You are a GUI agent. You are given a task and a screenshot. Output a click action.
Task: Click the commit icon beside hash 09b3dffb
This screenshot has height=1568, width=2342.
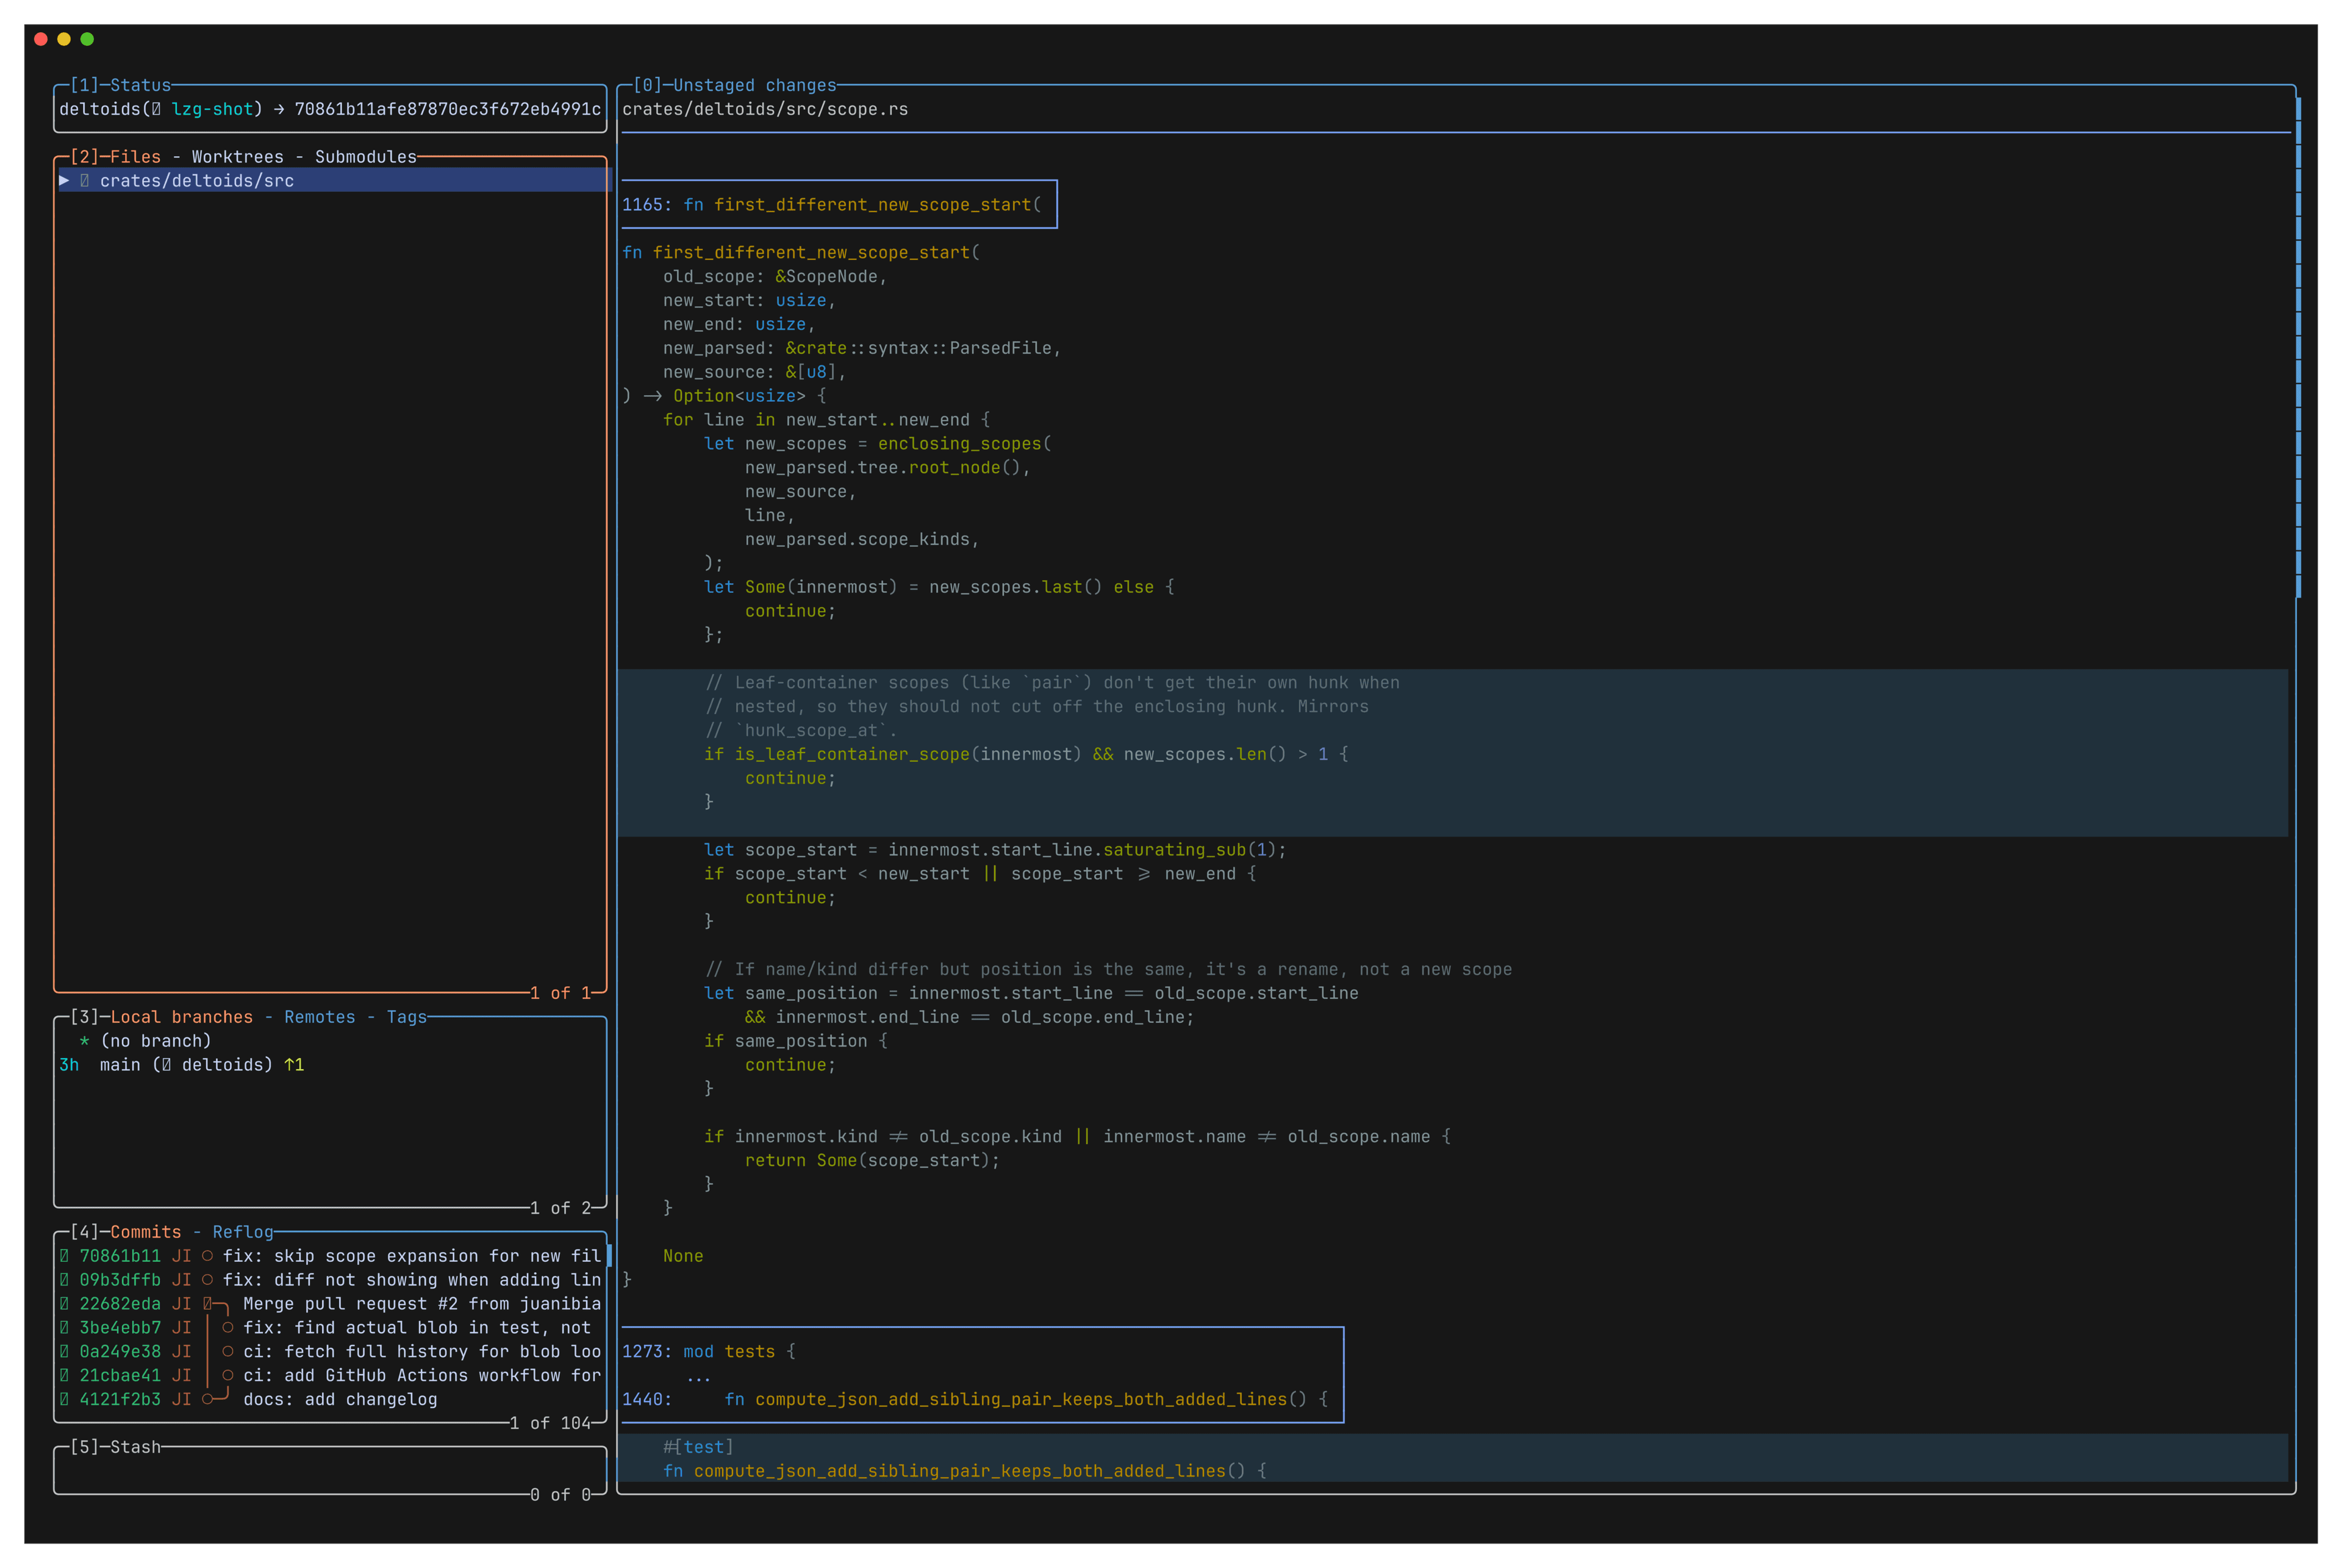(65, 1280)
